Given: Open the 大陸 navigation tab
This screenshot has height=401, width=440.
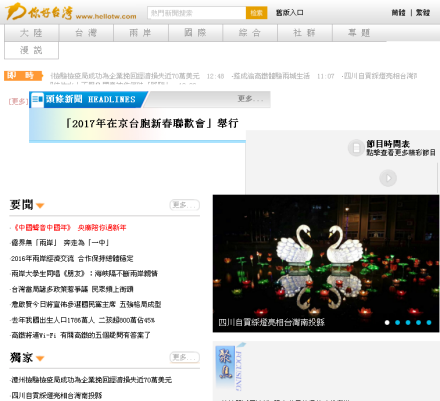Looking at the screenshot, I should (31, 33).
